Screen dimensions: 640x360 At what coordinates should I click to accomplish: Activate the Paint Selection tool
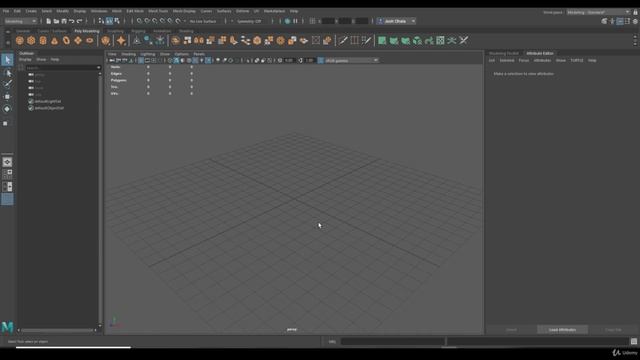click(7, 84)
